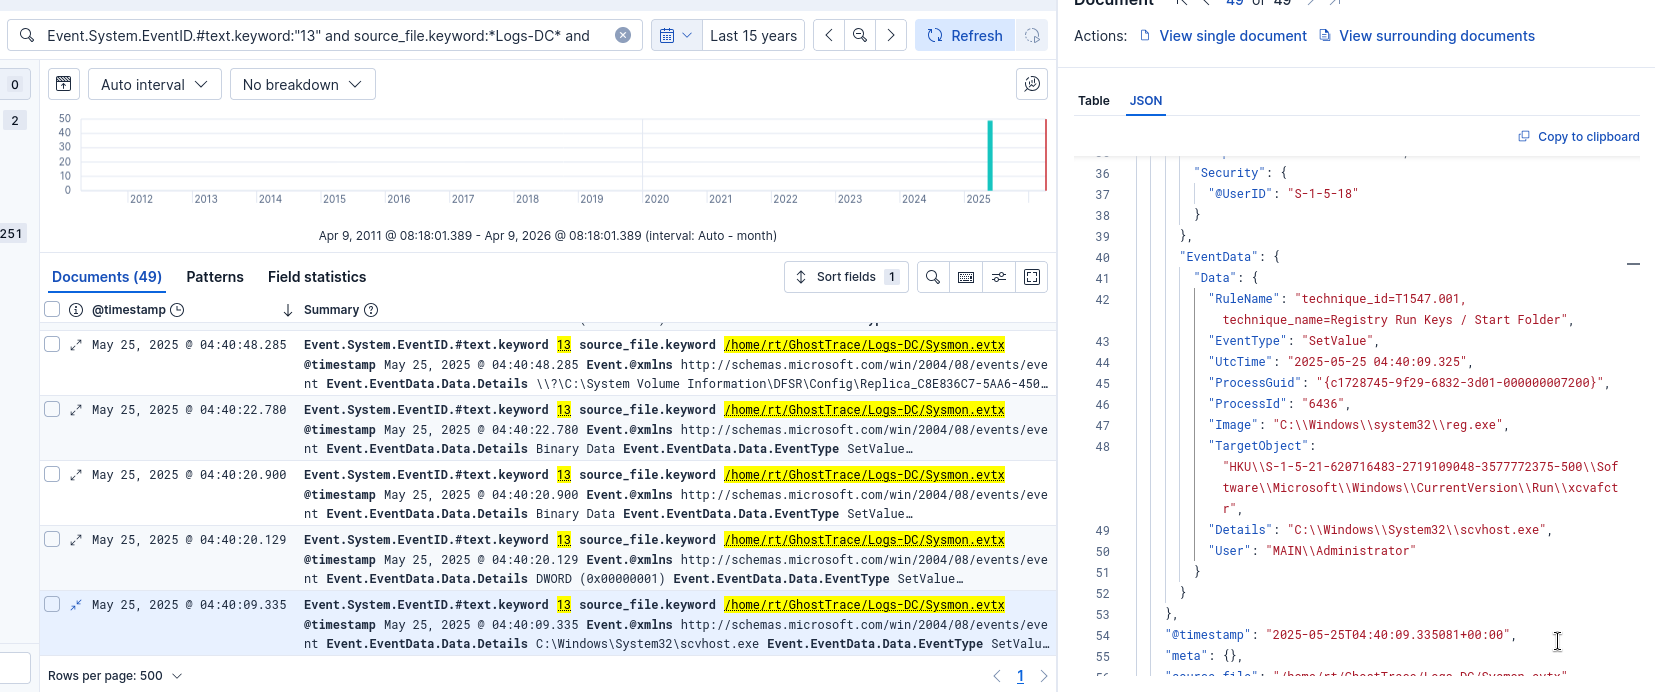Screen dimensions: 1655x692
Task: Click the red current-time marker on chart
Action: (1046, 155)
